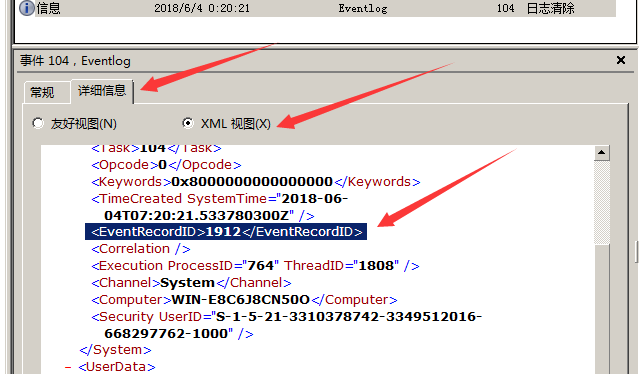Click the Task 104 XML line
Screen dimensions: 639x374
156,149
